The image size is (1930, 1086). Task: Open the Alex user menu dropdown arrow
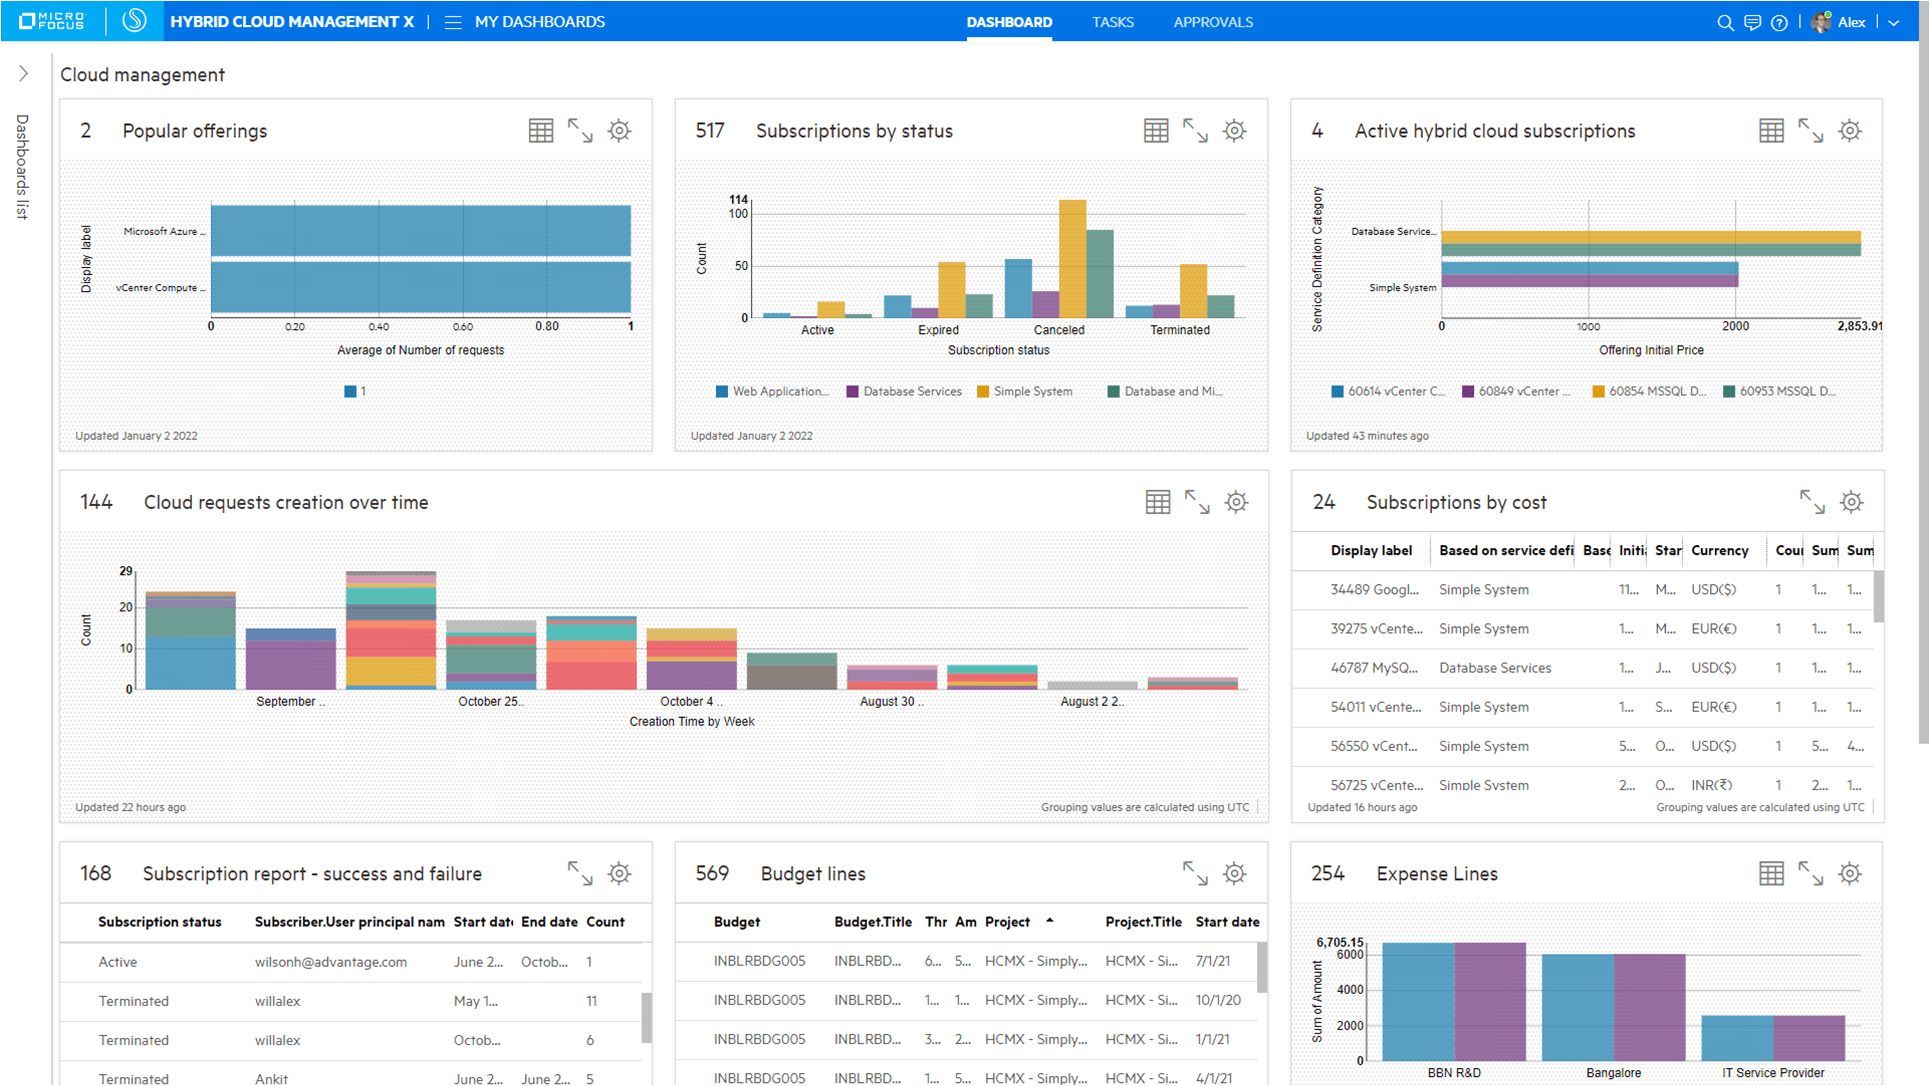pyautogui.click(x=1894, y=22)
